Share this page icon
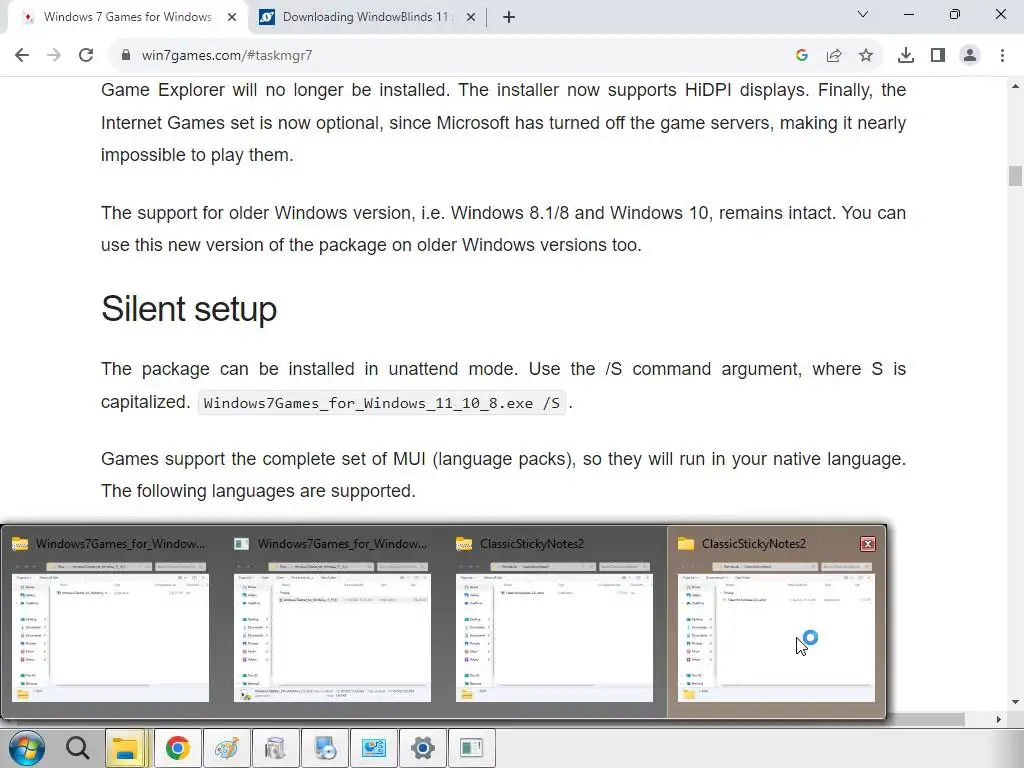Image resolution: width=1024 pixels, height=768 pixels. (x=834, y=56)
